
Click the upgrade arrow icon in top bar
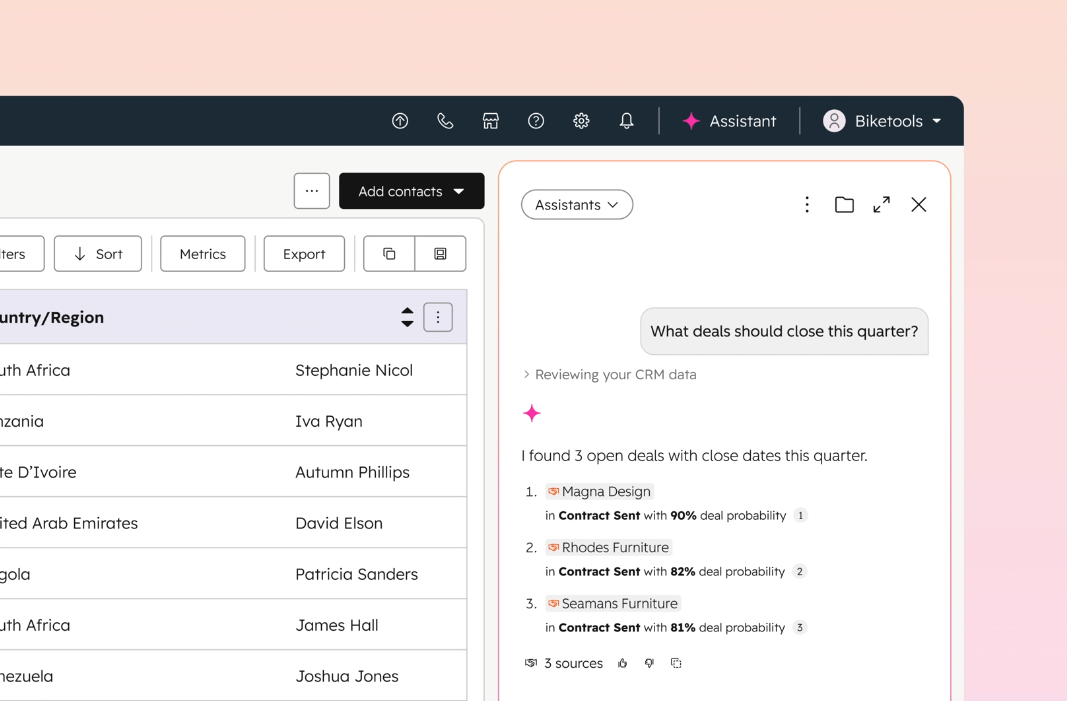(400, 121)
